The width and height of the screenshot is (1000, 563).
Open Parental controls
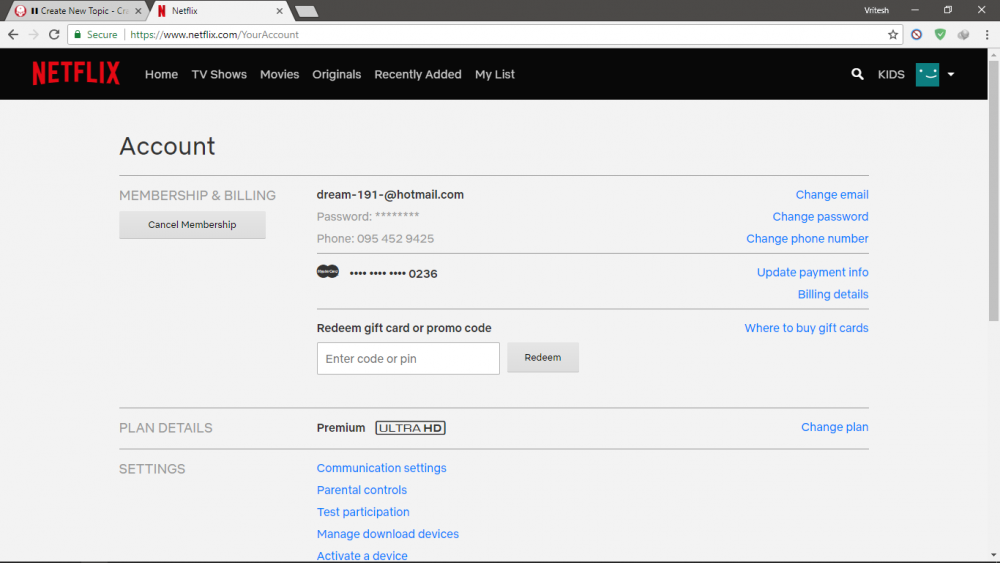pos(362,490)
